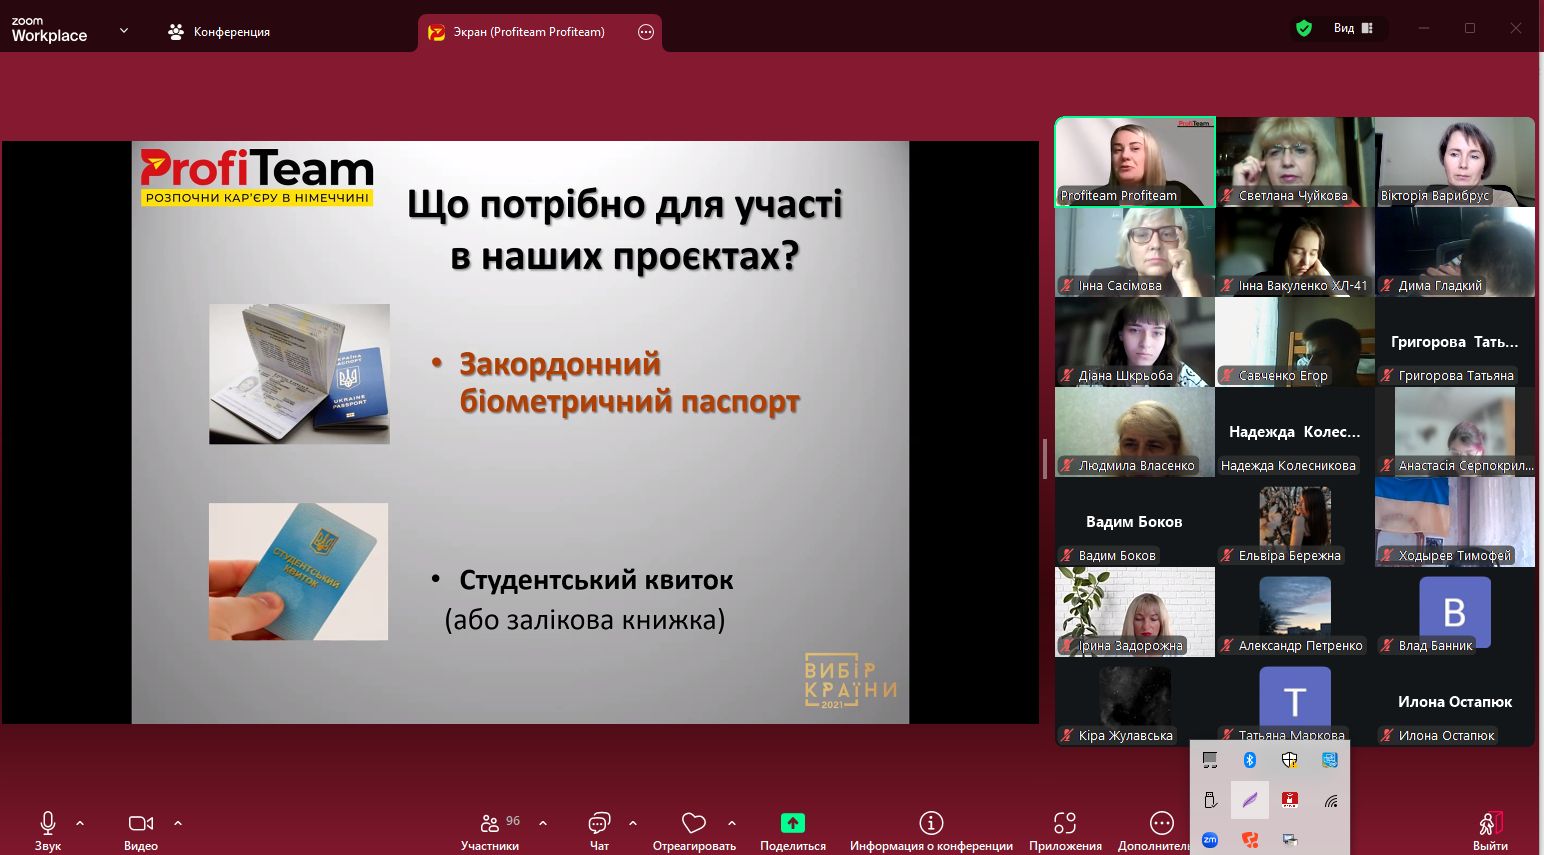The width and height of the screenshot is (1544, 855).
Task: Click muted mic icon beside Светлана Чуйкова
Action: (x=1228, y=196)
